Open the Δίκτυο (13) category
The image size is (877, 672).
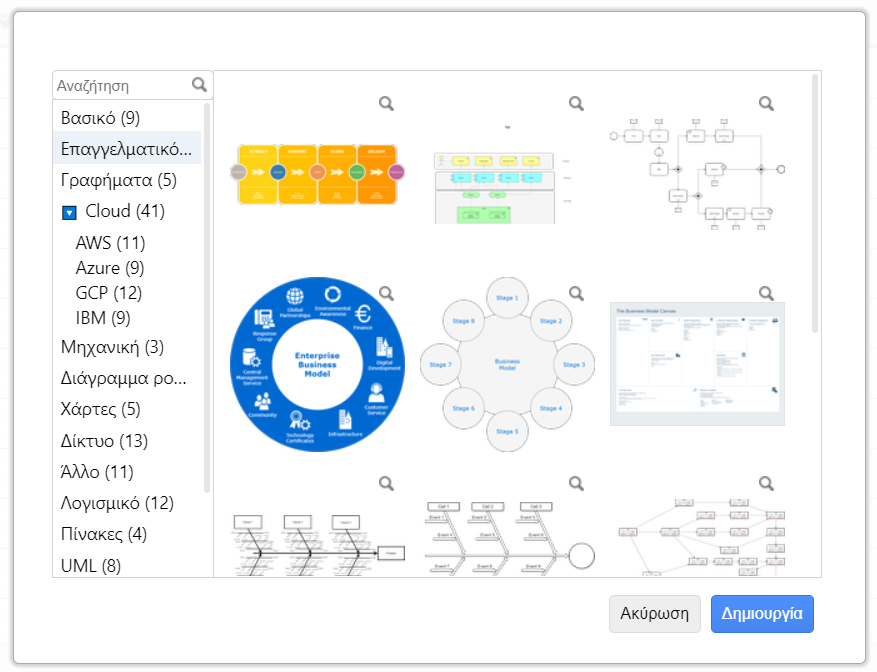(104, 441)
